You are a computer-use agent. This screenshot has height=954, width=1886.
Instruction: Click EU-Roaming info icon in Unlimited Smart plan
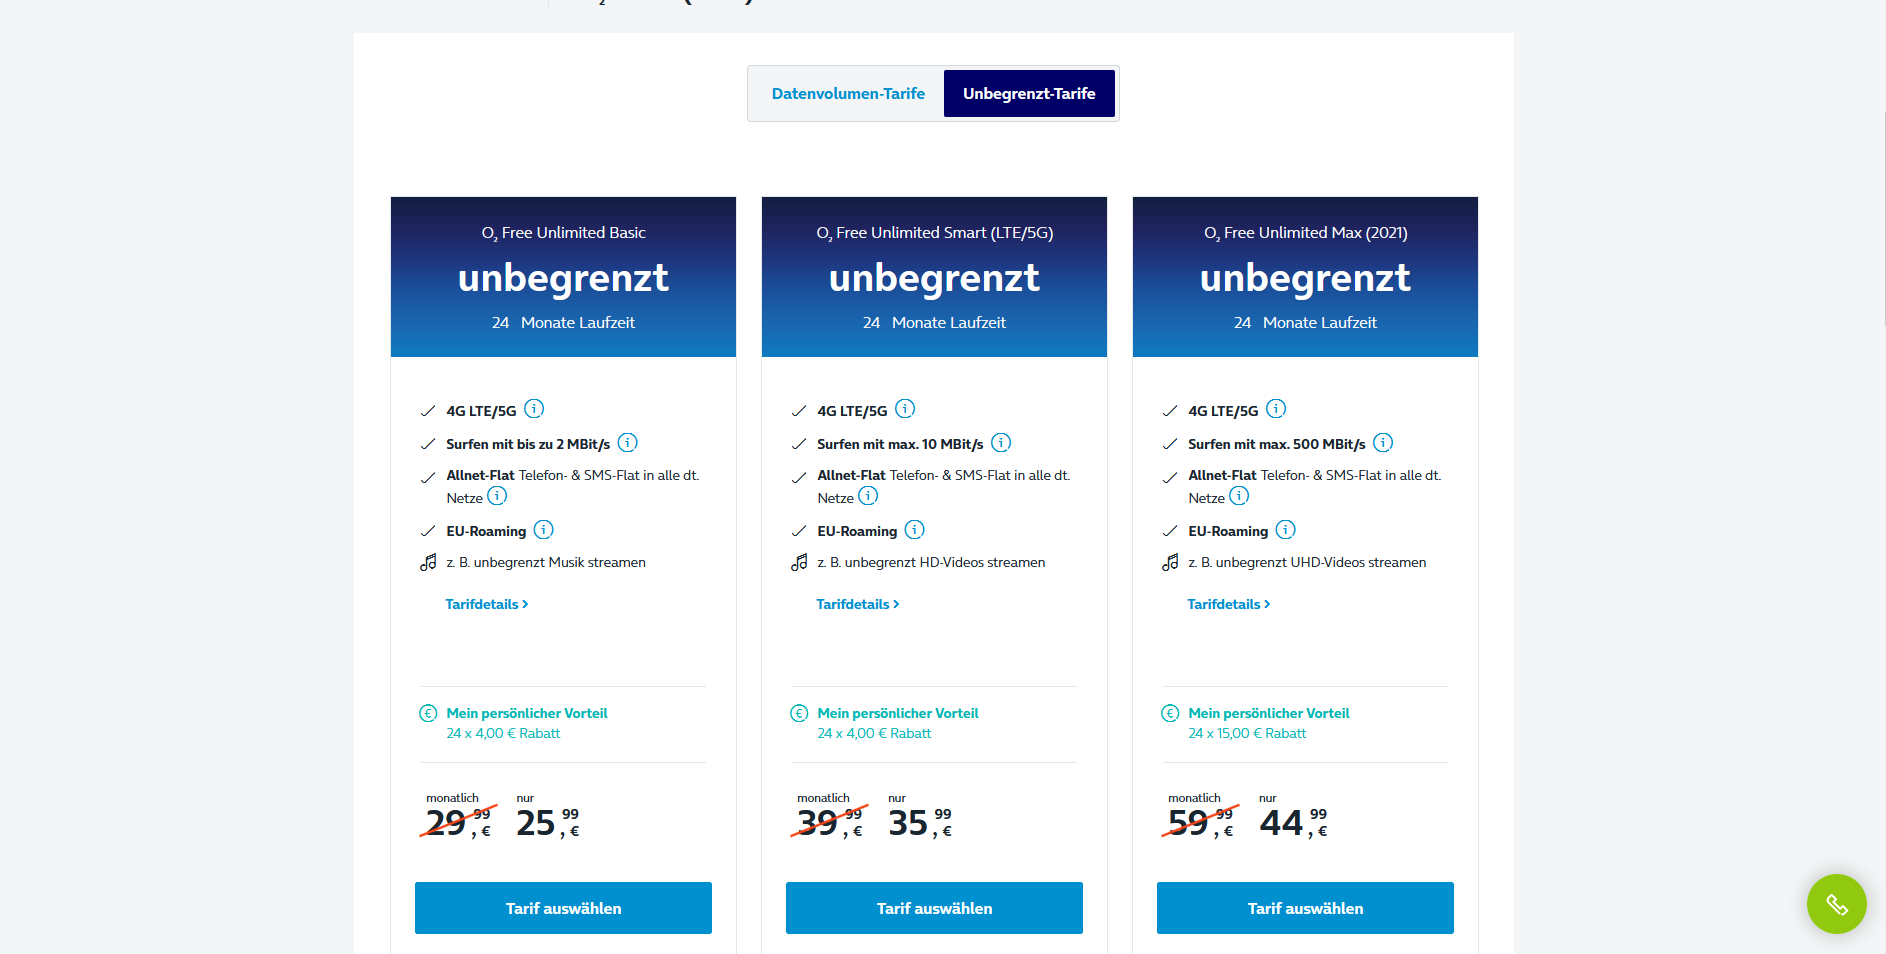pyautogui.click(x=915, y=529)
